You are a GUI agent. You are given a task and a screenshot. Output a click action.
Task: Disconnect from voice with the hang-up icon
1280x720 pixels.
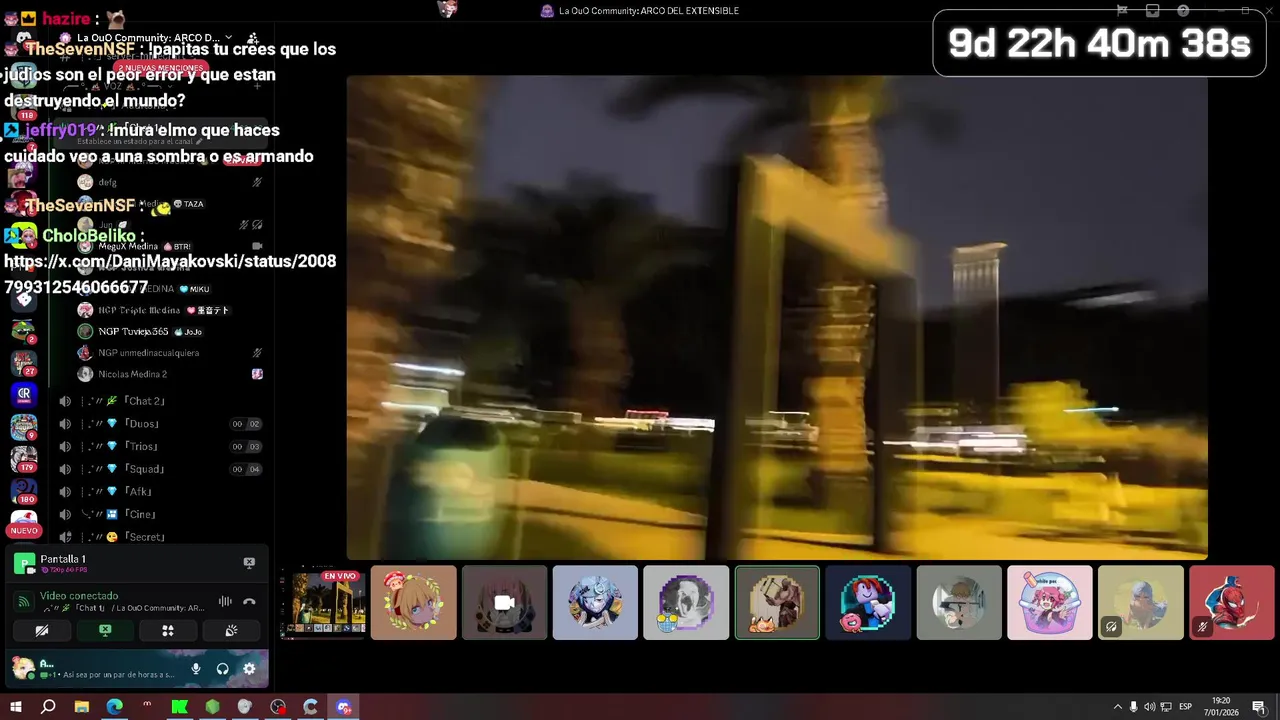[x=249, y=601]
